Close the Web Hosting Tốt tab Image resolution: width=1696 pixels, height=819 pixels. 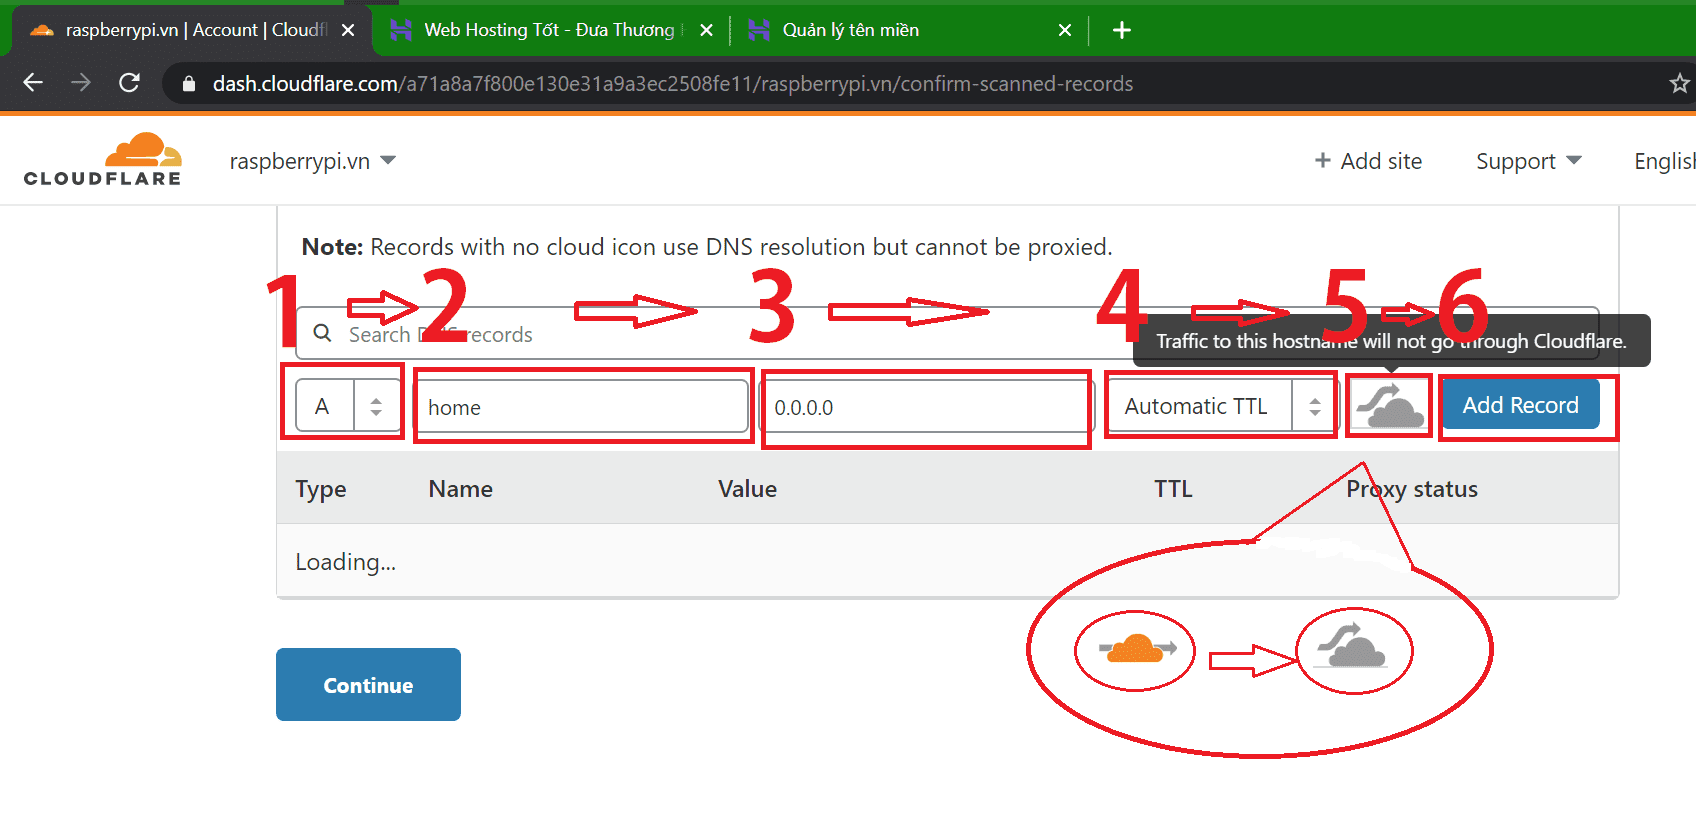(706, 30)
